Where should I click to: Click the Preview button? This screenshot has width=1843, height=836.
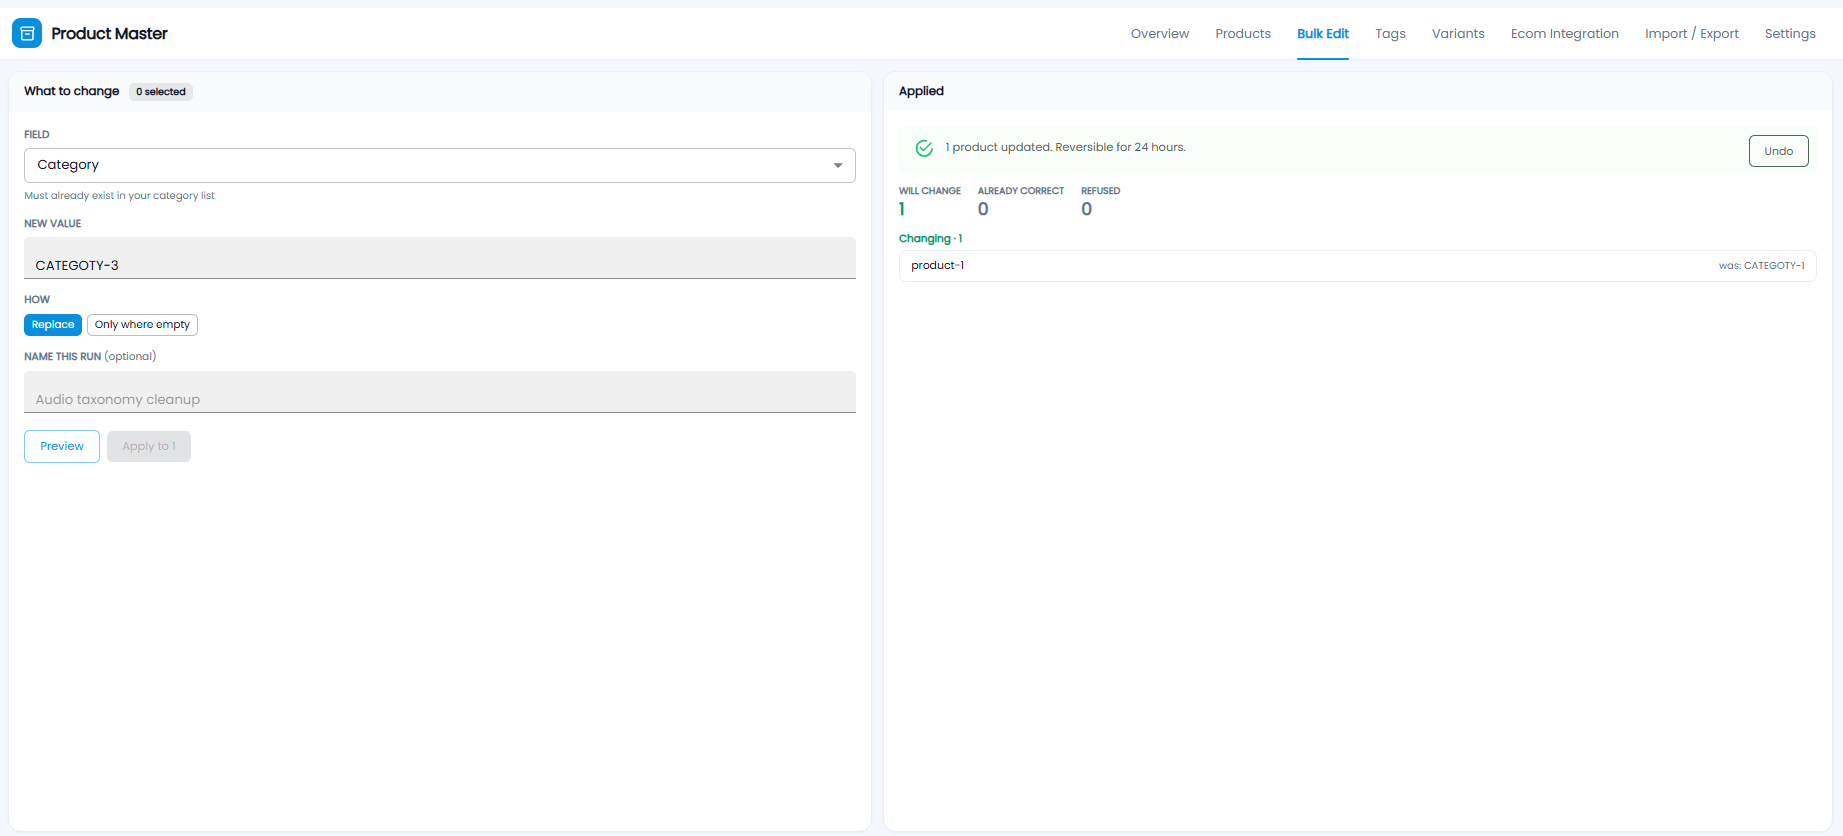click(x=62, y=446)
